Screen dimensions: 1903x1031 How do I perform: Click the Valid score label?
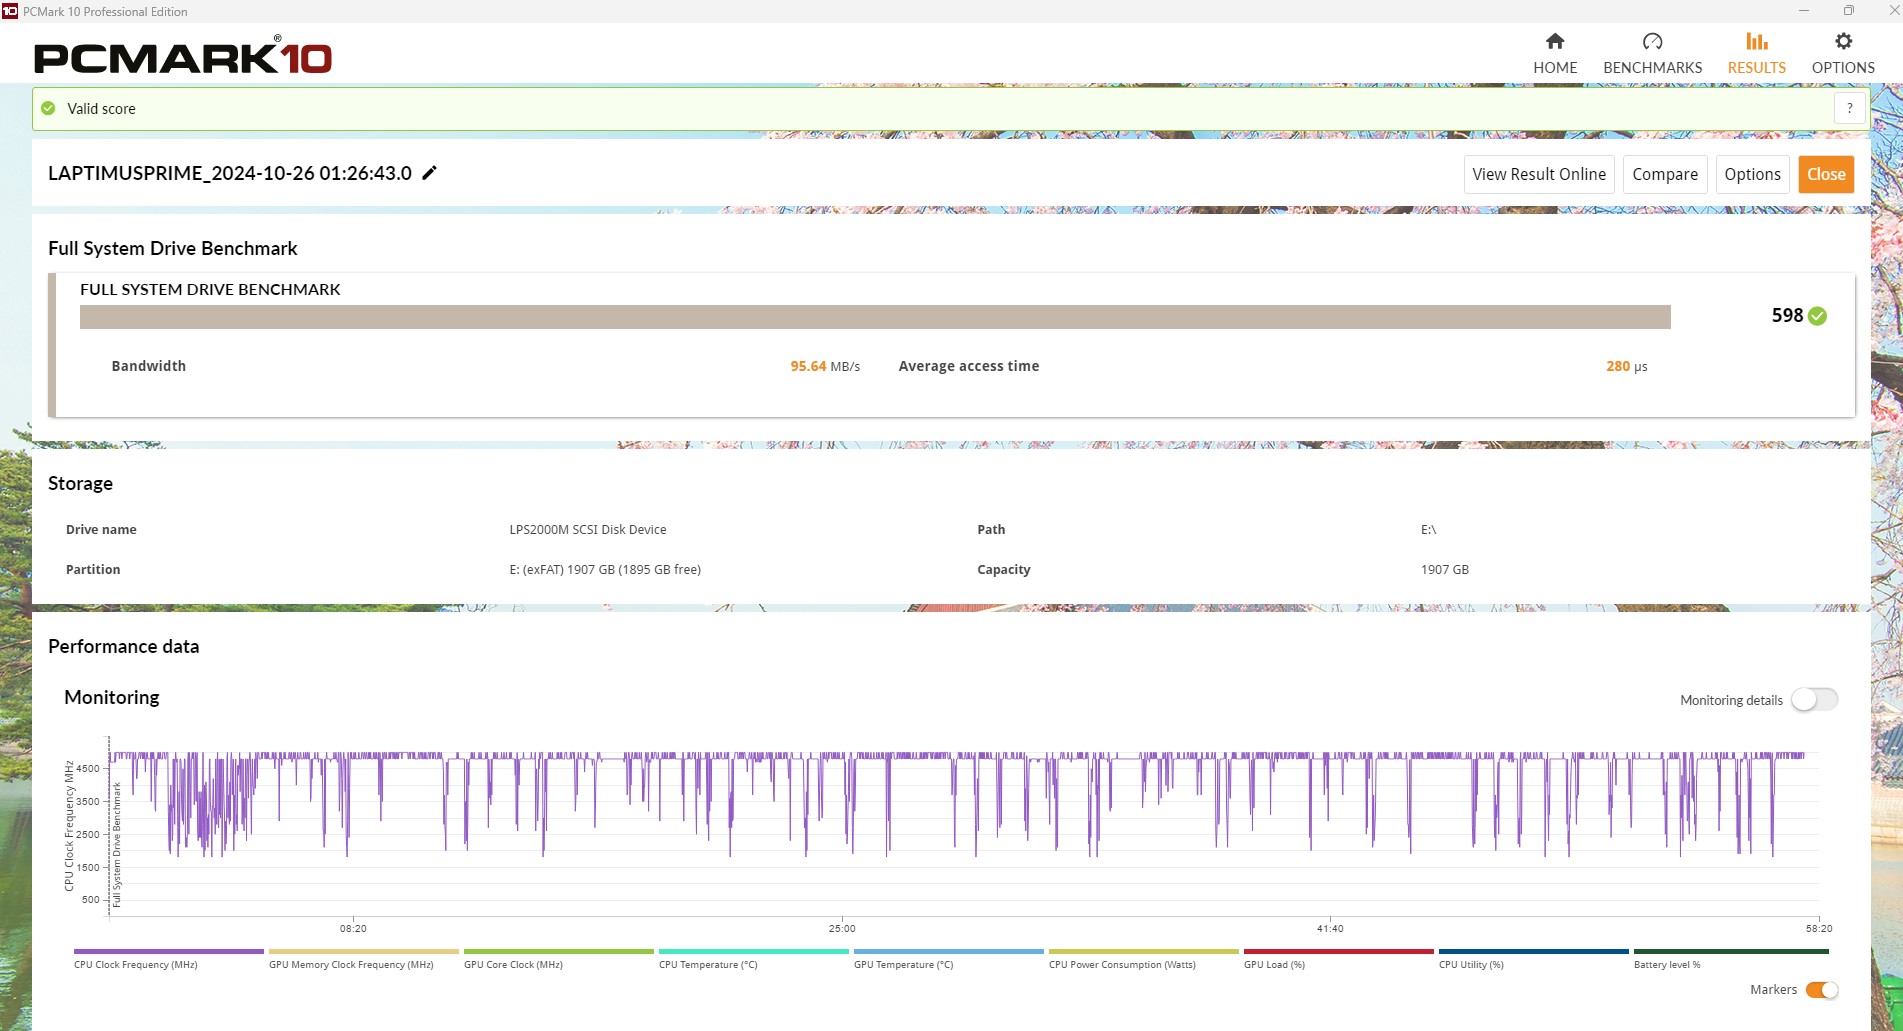101,109
